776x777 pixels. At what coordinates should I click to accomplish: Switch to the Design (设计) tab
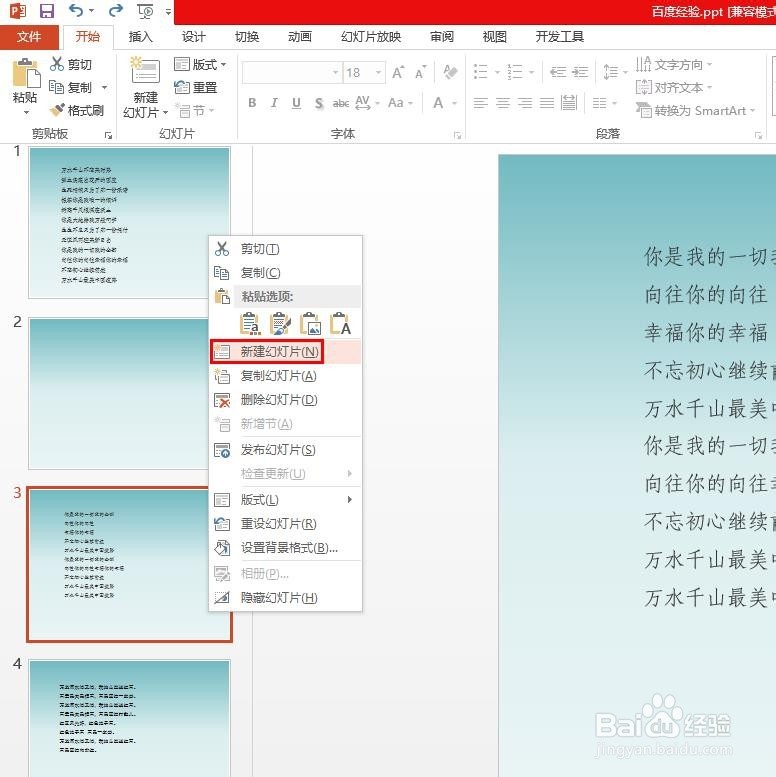[x=193, y=37]
